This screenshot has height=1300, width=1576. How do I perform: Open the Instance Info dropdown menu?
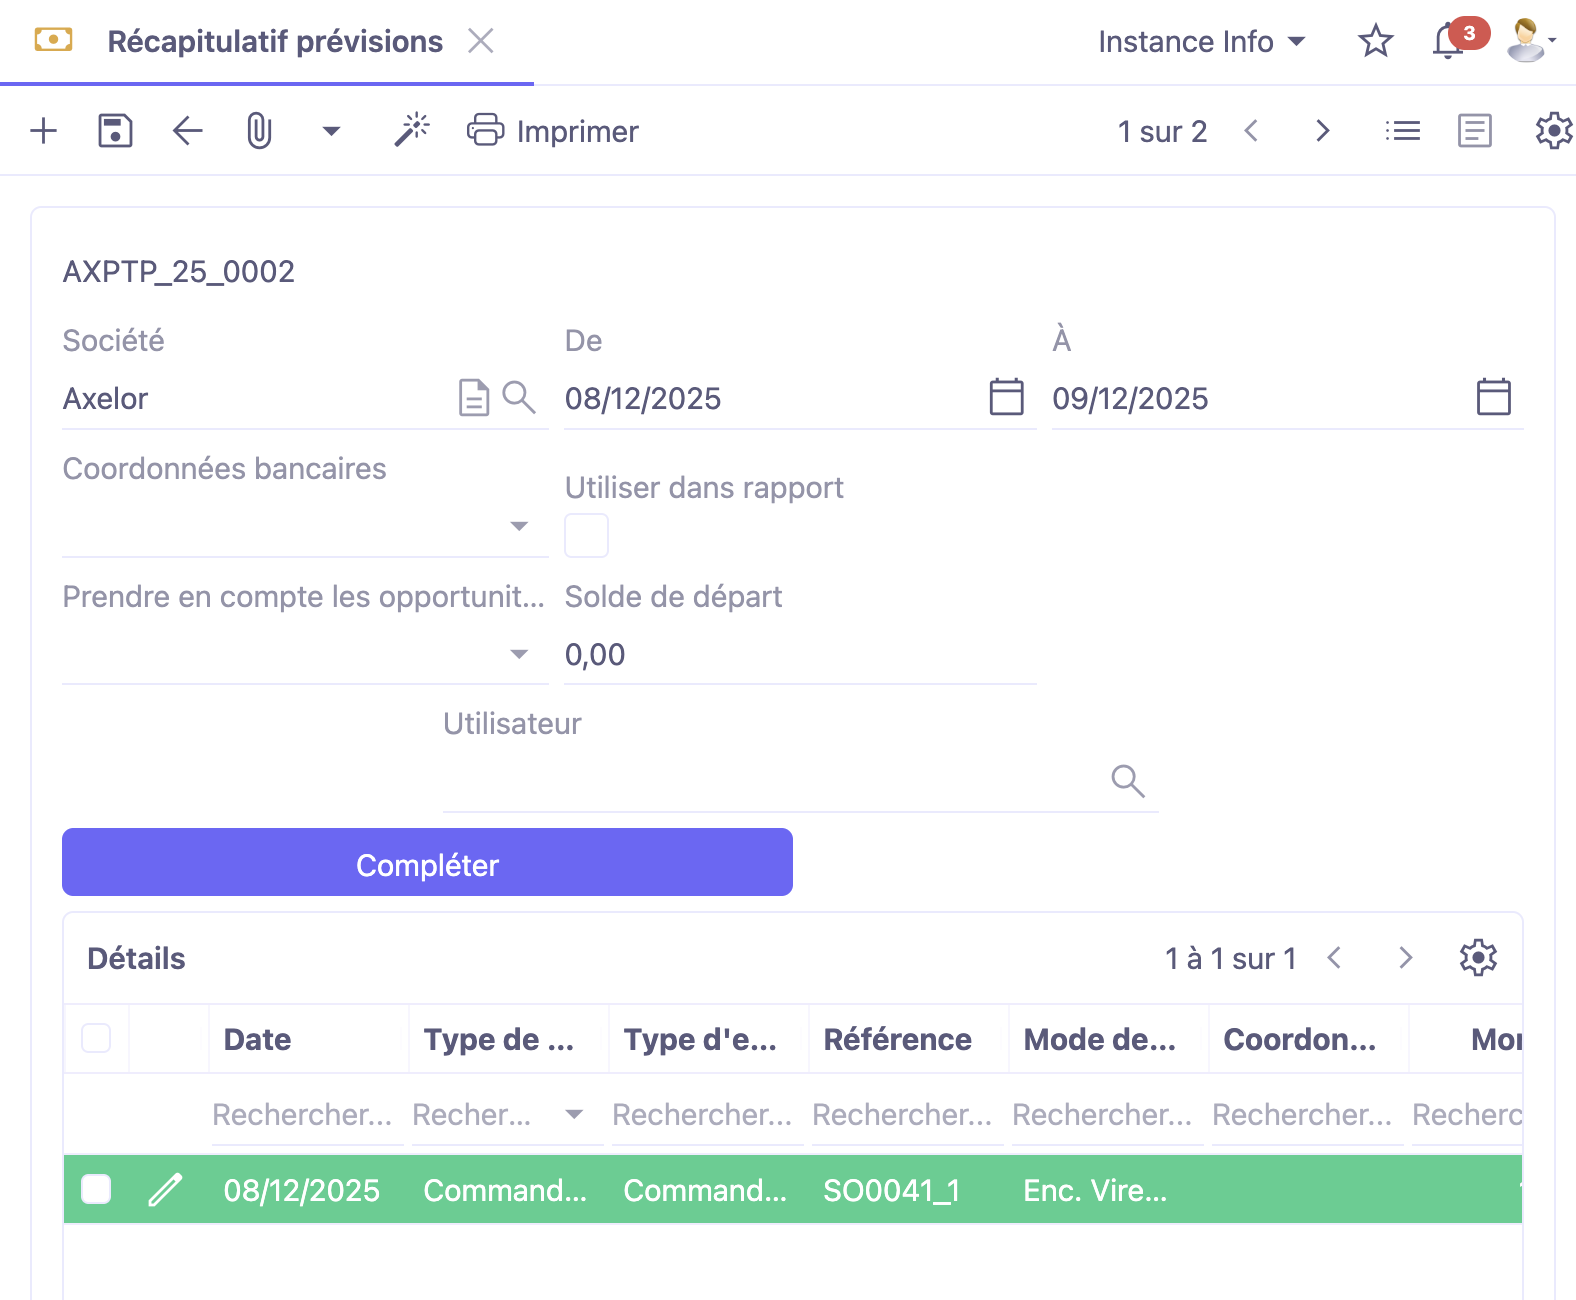[x=1201, y=42]
